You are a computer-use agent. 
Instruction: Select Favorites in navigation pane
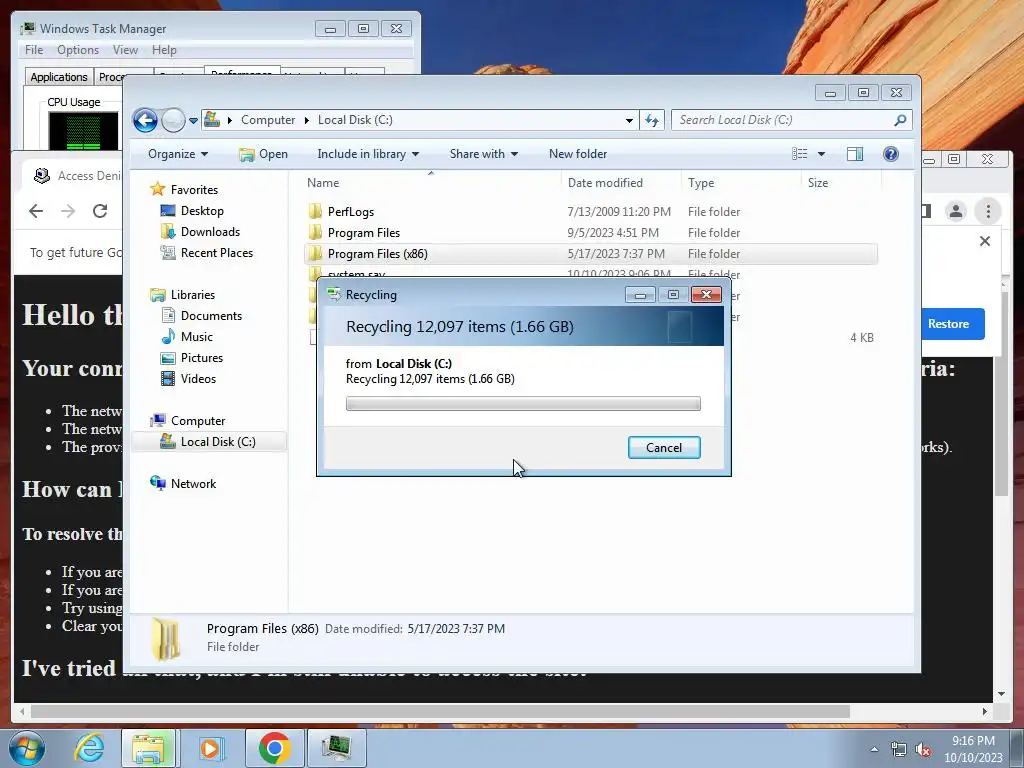194,190
